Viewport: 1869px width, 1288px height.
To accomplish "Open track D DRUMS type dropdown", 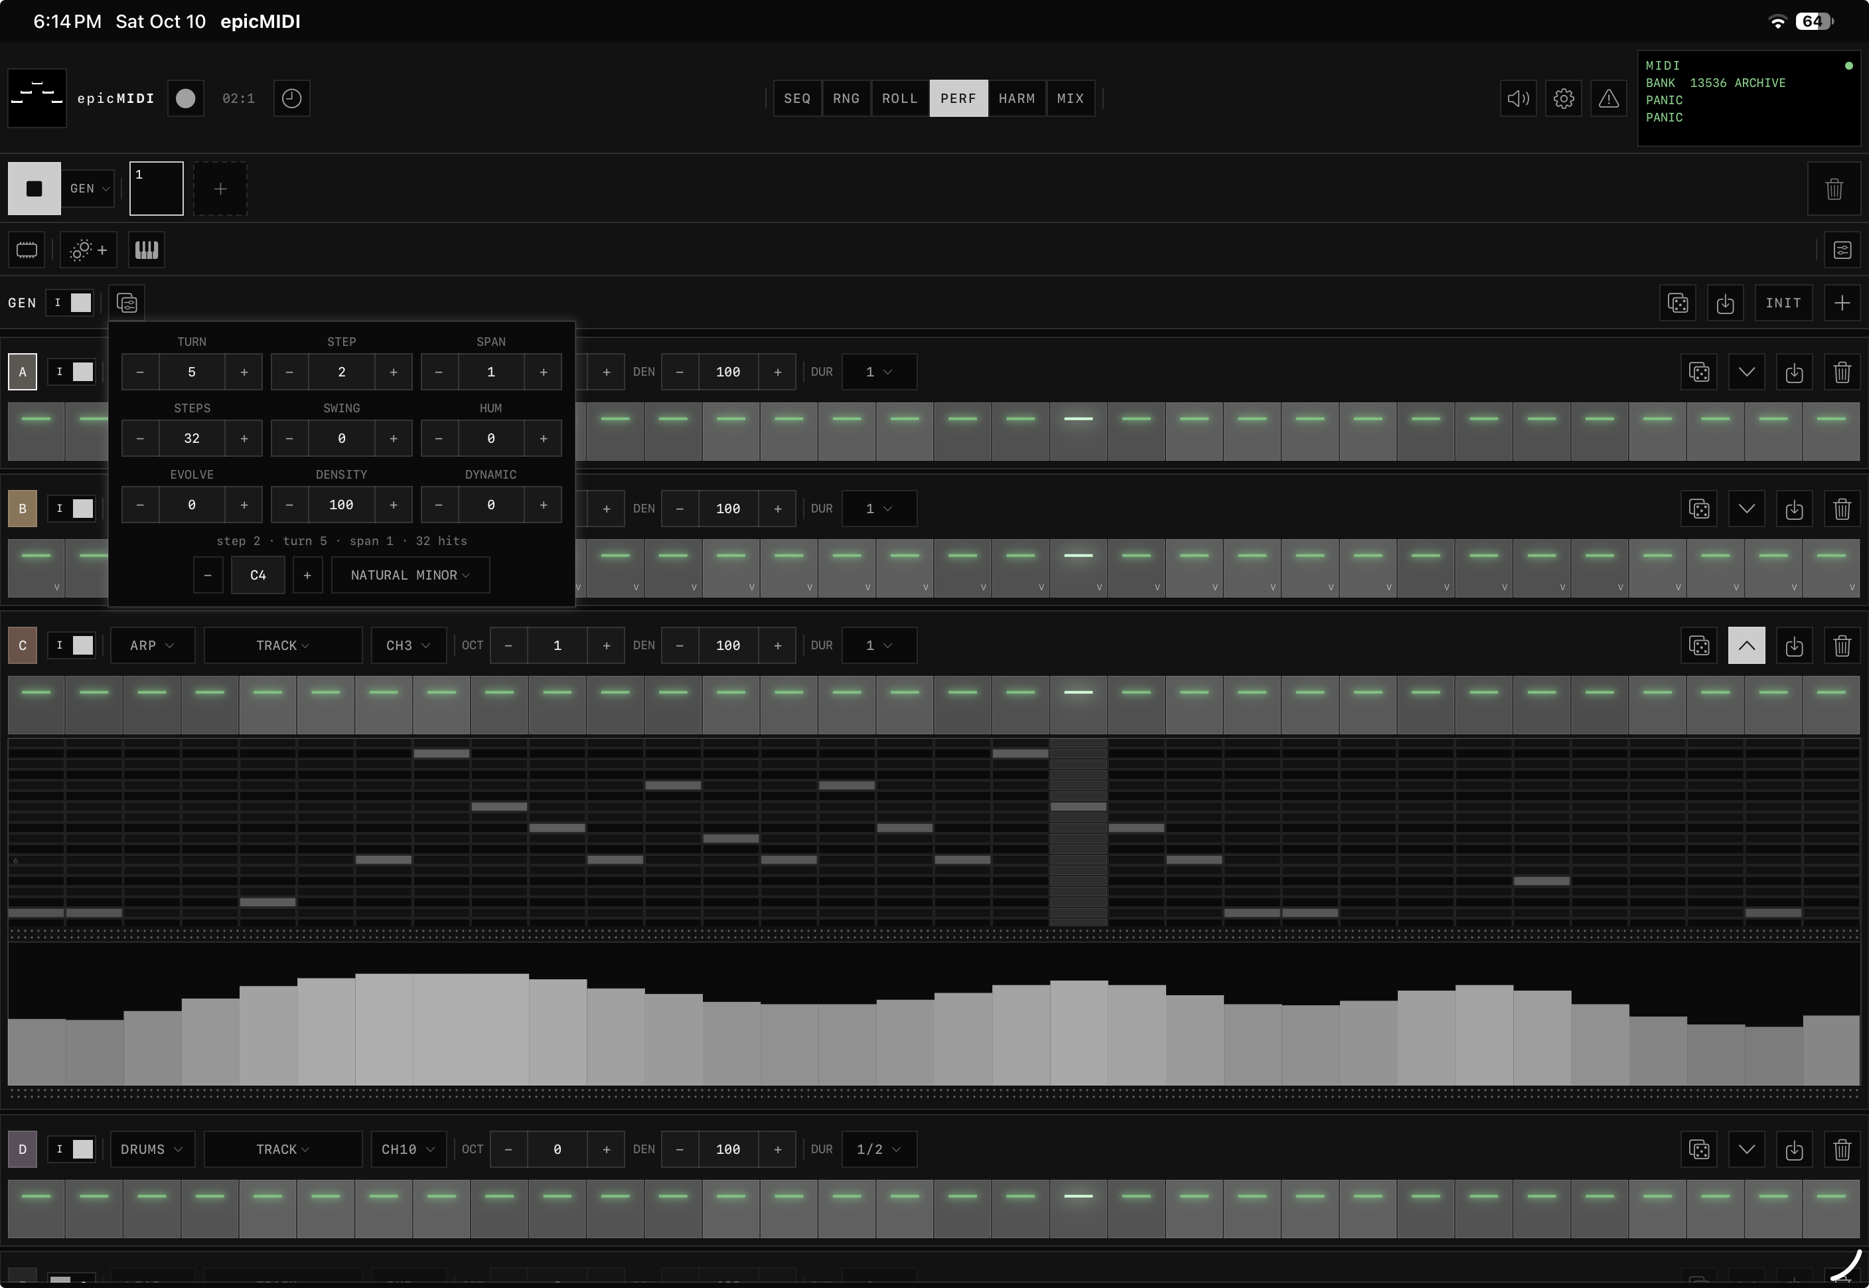I will 152,1150.
